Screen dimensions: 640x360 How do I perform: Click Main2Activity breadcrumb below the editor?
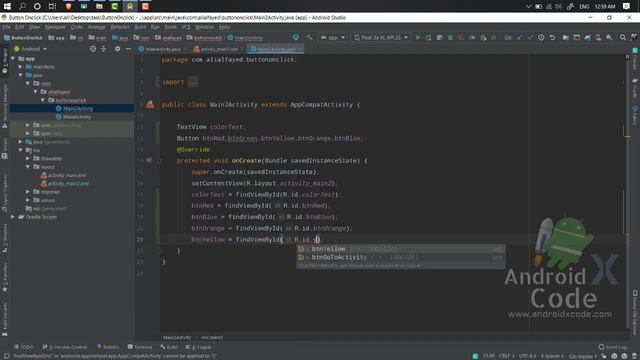[x=177, y=338]
